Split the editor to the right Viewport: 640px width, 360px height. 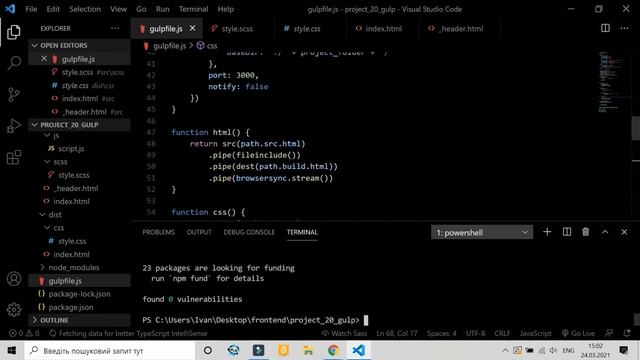[x=605, y=28]
